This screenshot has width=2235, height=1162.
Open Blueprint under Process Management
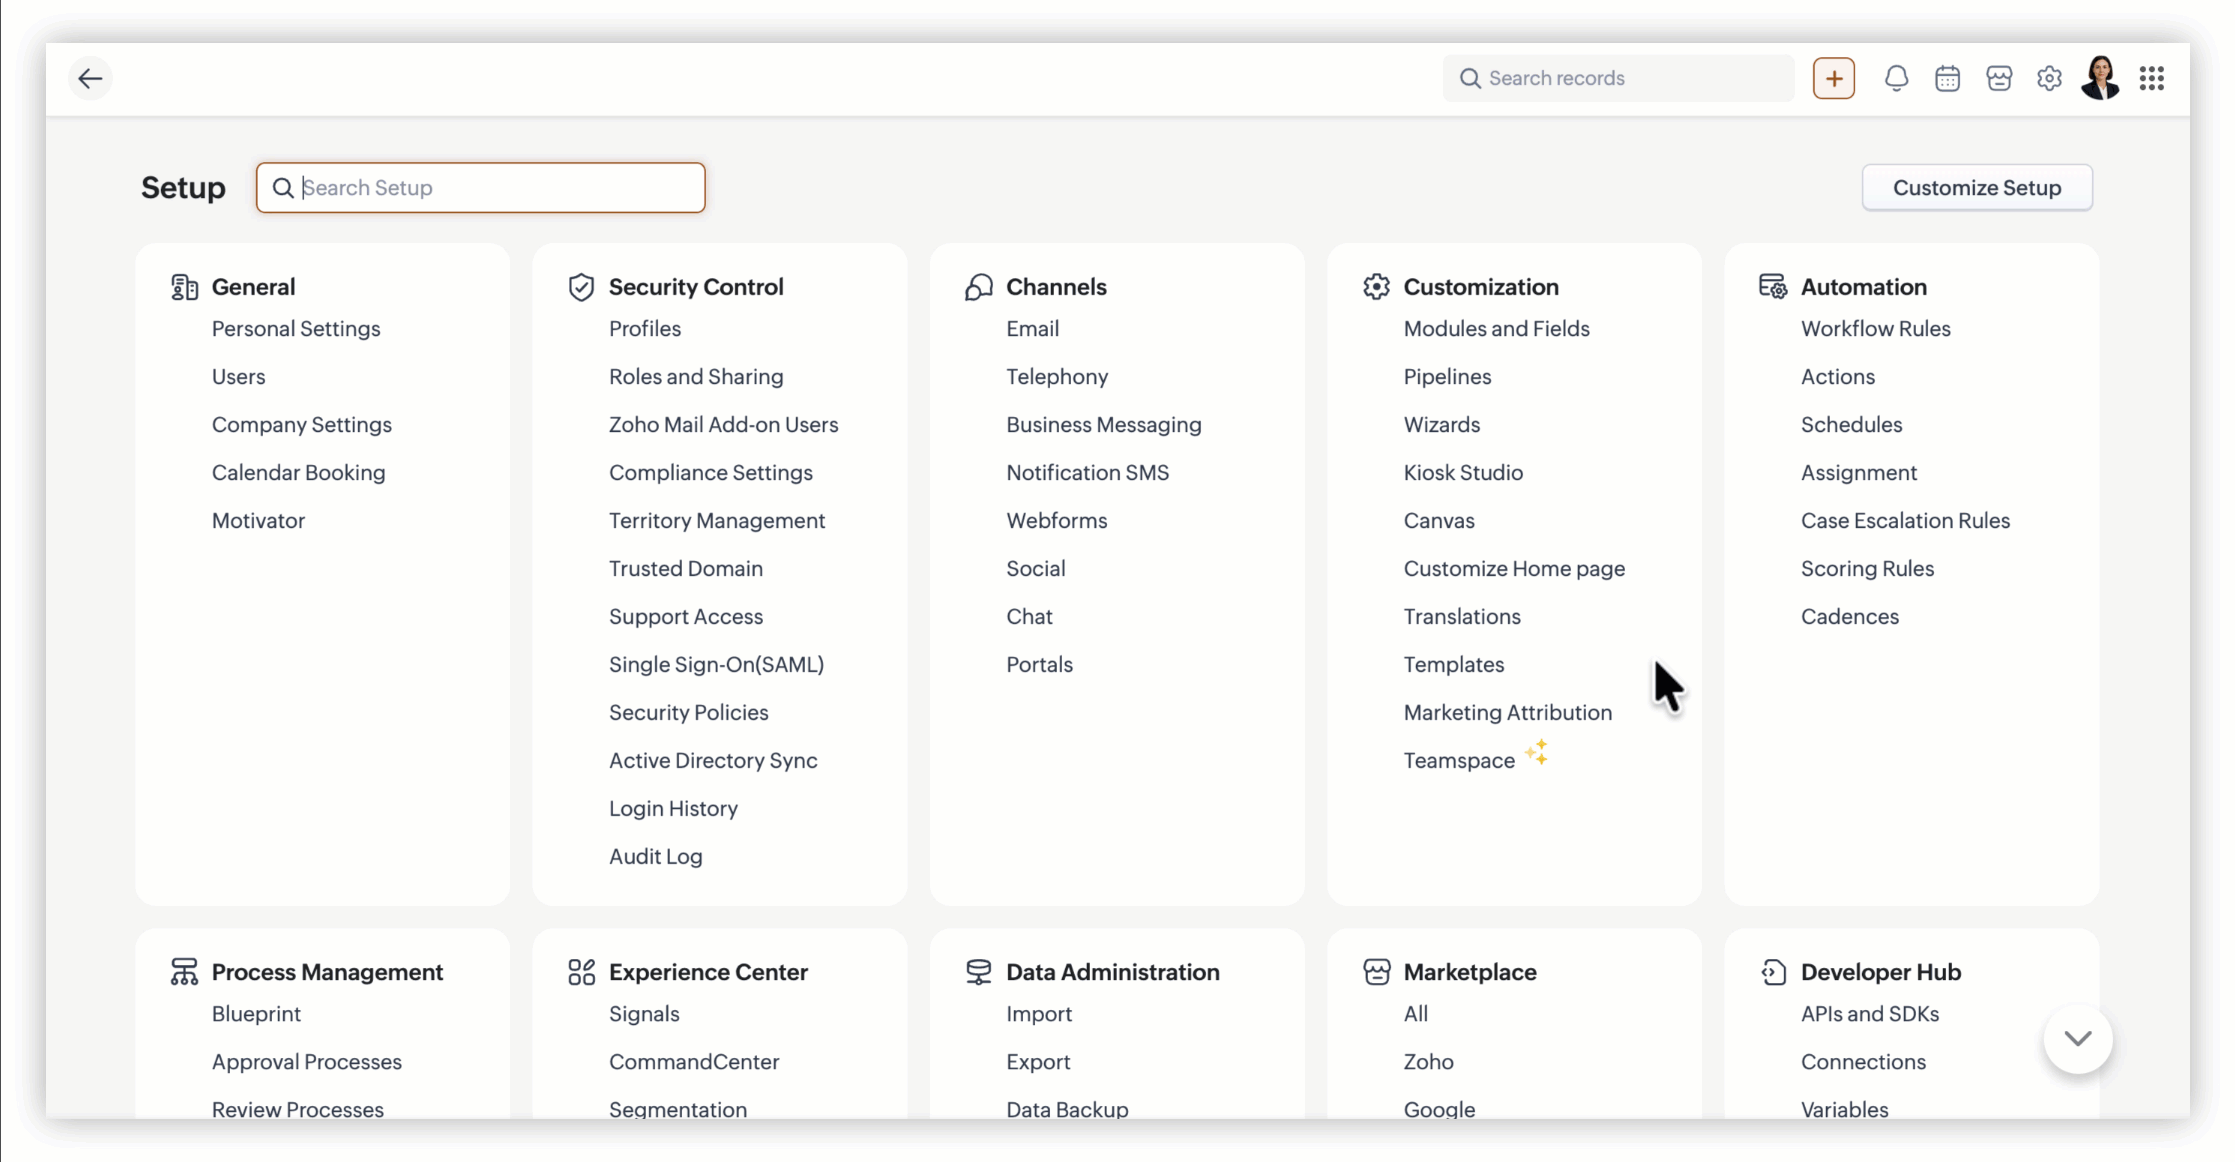256,1014
